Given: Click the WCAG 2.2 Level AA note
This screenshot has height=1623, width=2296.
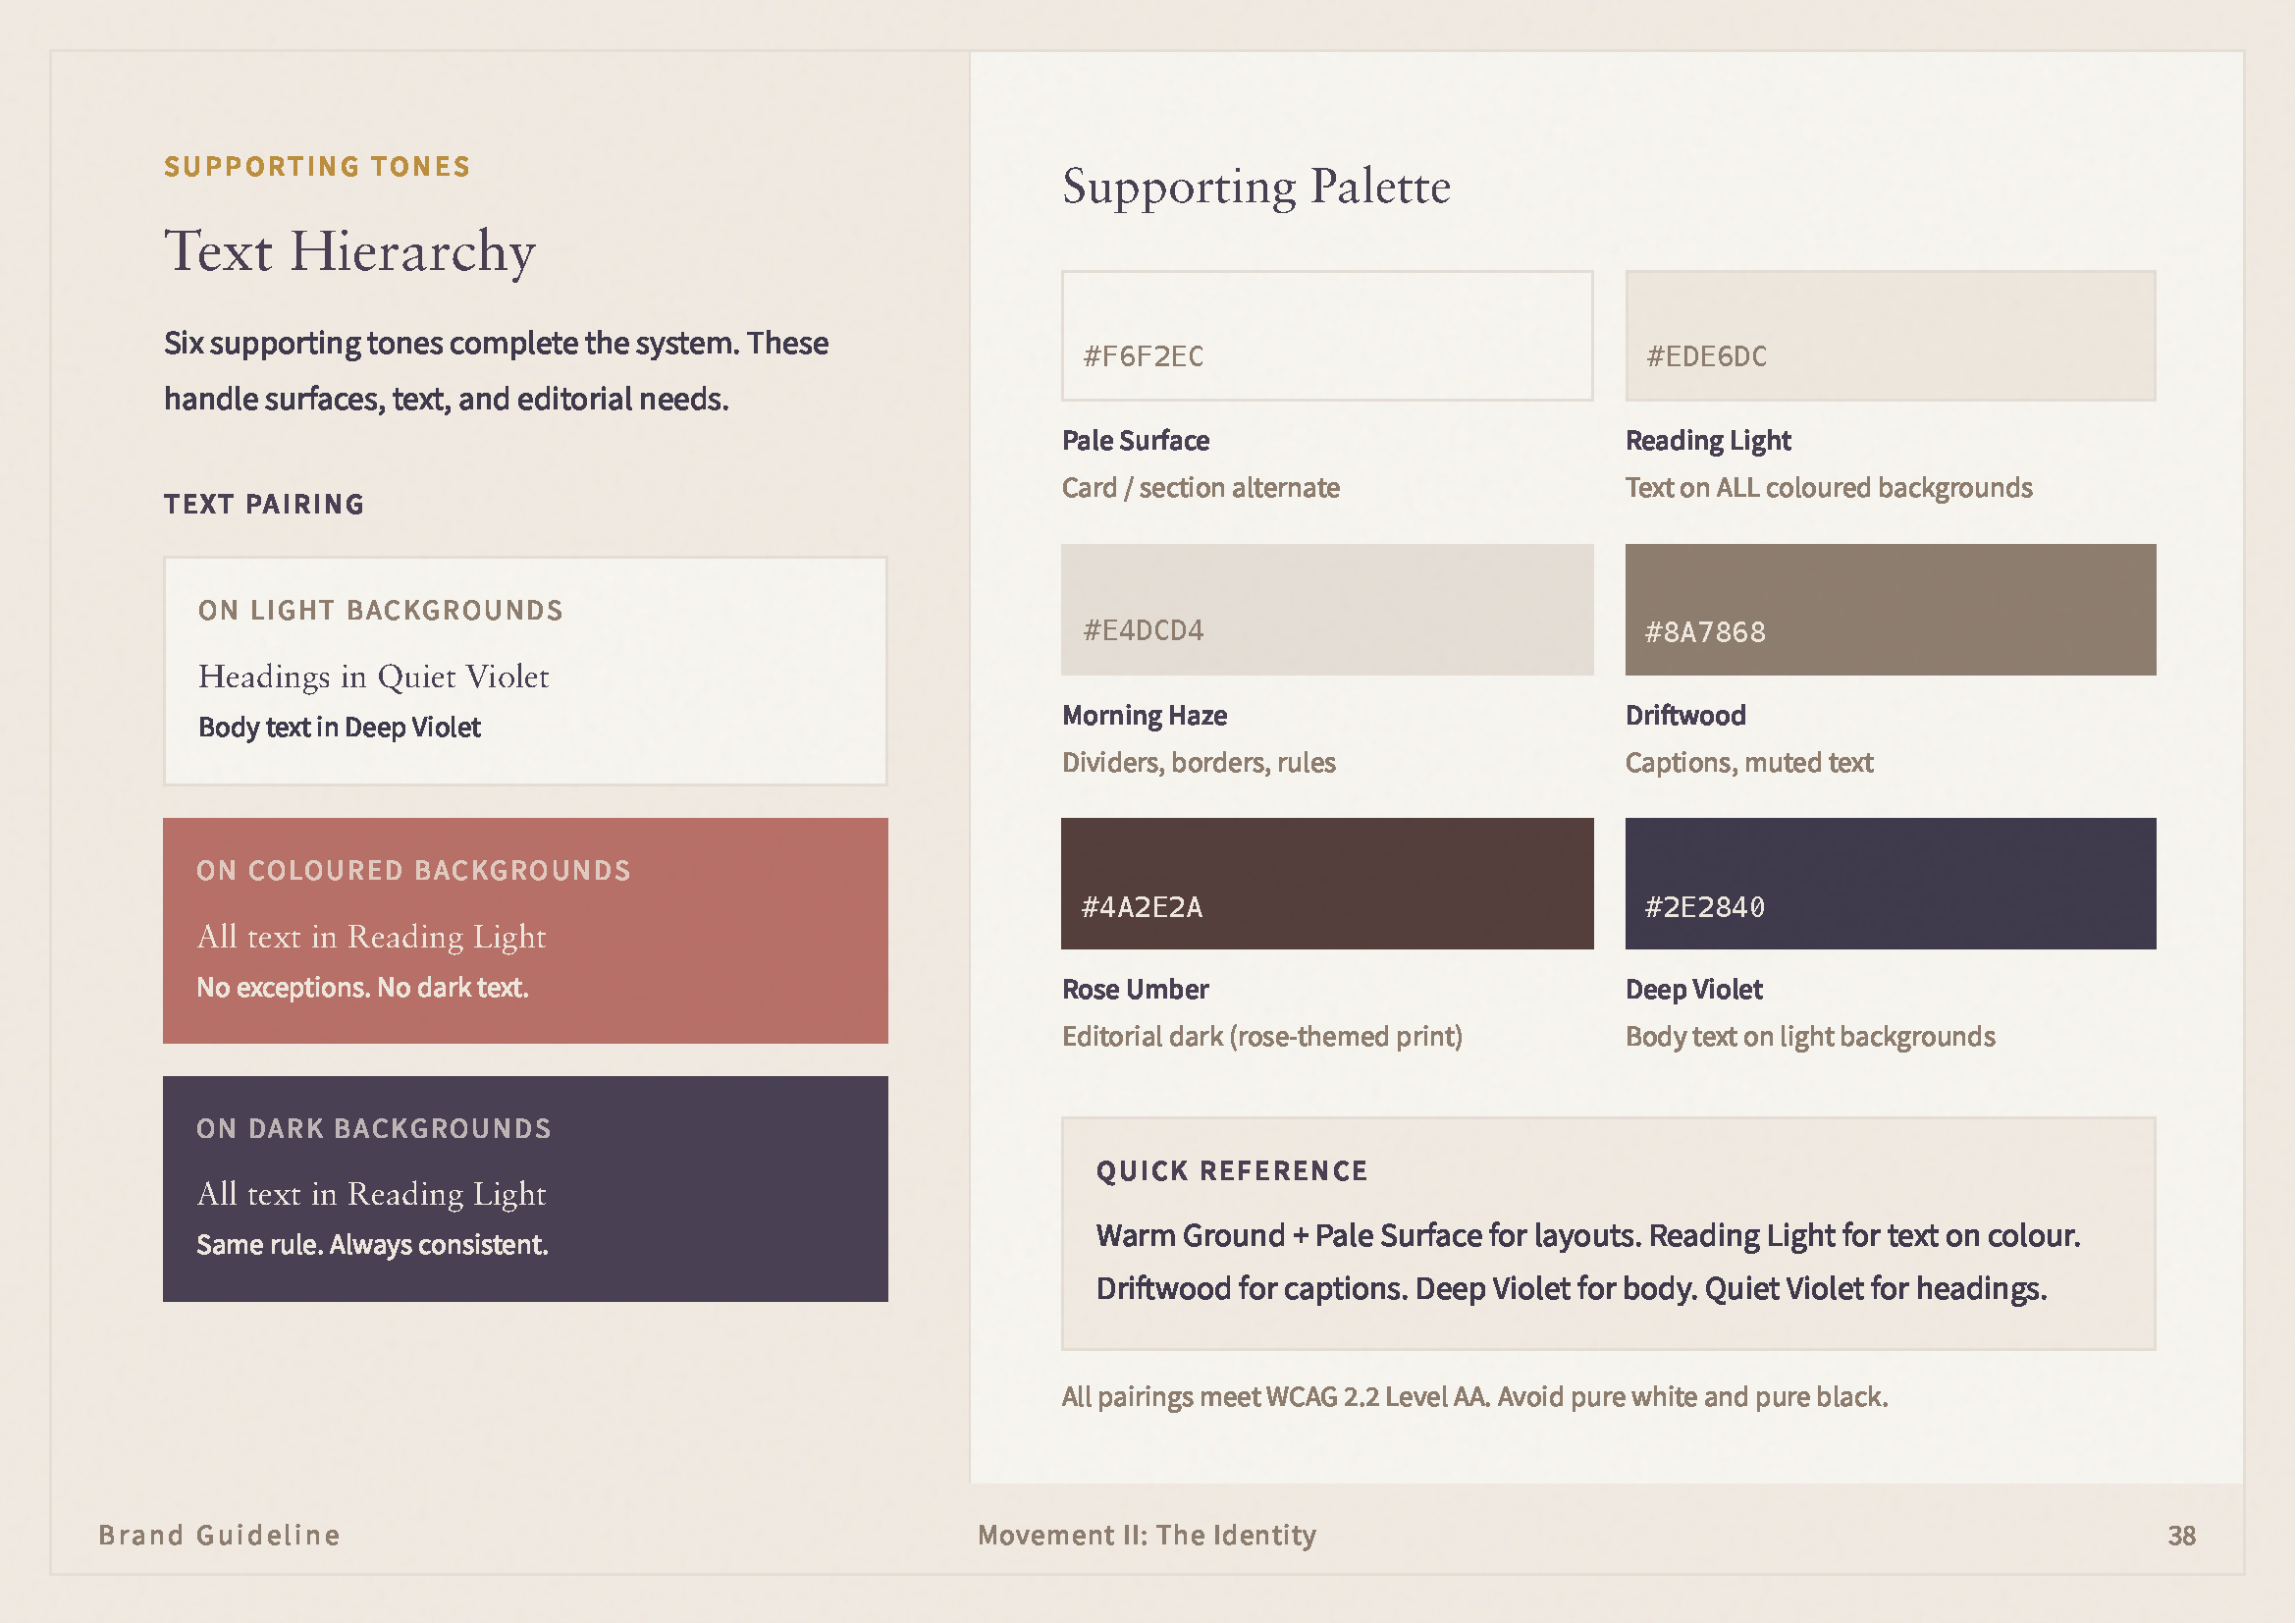Looking at the screenshot, I should [x=1475, y=1397].
